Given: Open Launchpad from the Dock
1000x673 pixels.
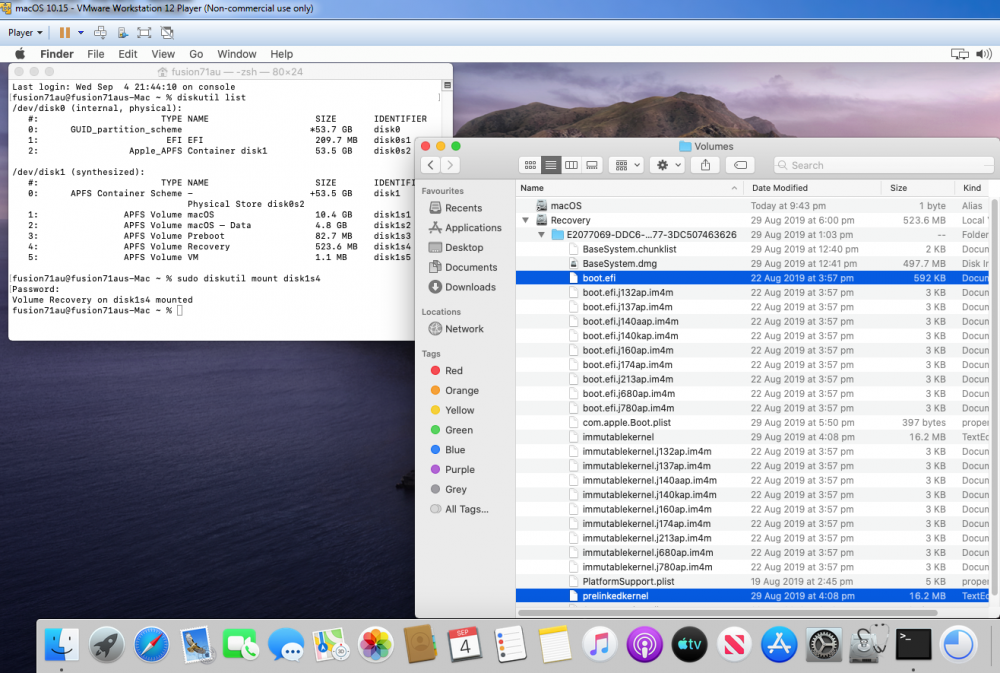Looking at the screenshot, I should (107, 645).
